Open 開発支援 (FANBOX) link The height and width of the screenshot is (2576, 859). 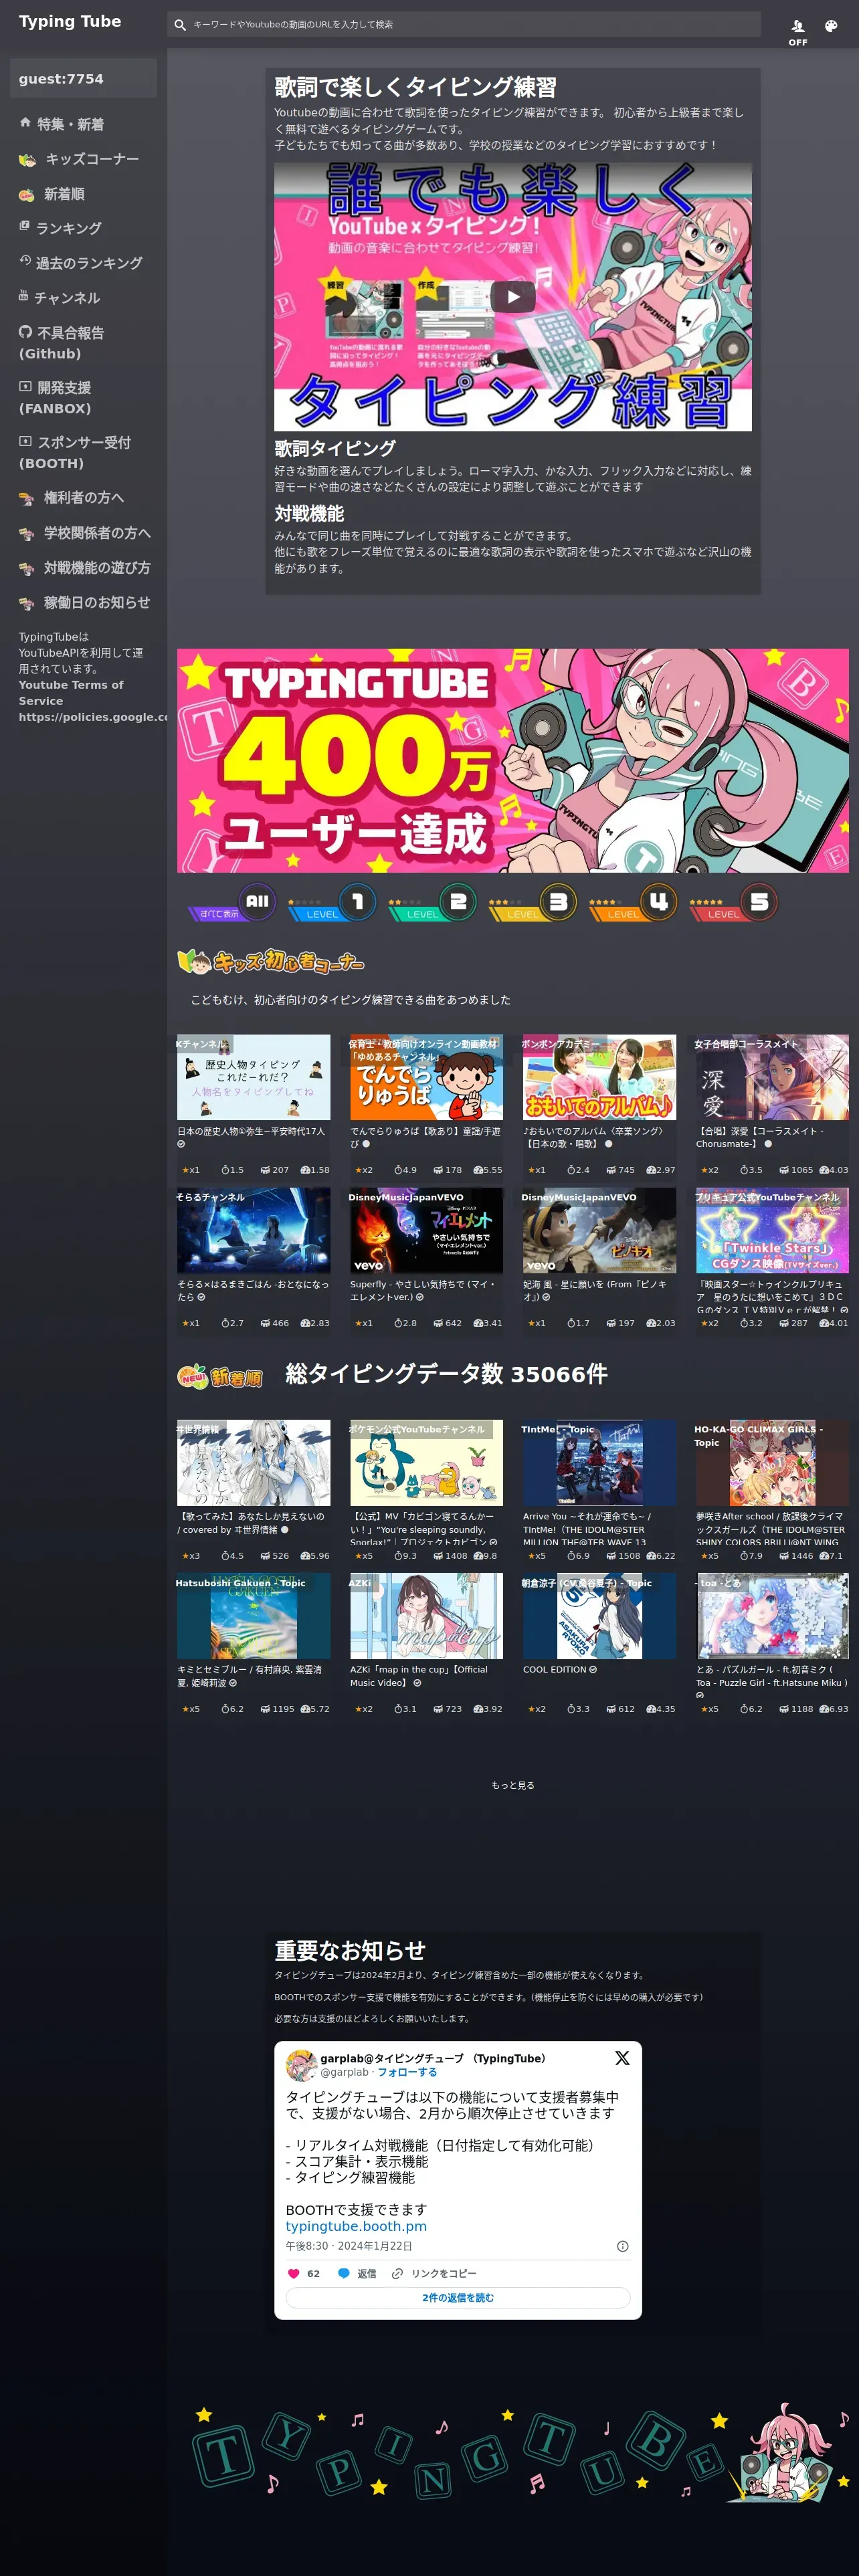tap(55, 398)
